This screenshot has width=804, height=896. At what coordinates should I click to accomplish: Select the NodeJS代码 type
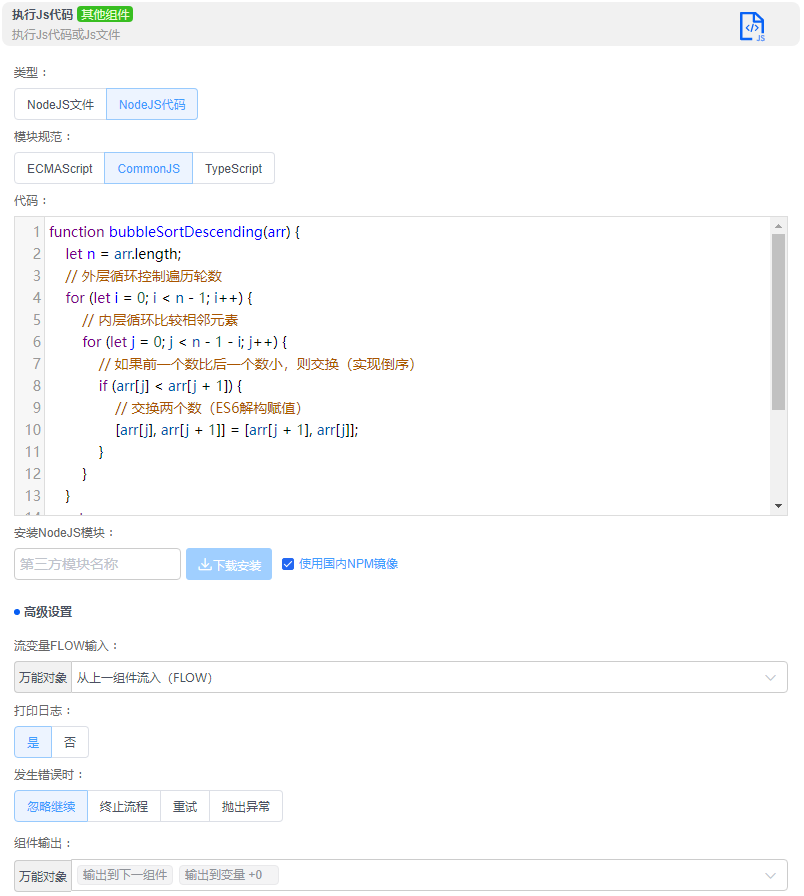point(152,104)
